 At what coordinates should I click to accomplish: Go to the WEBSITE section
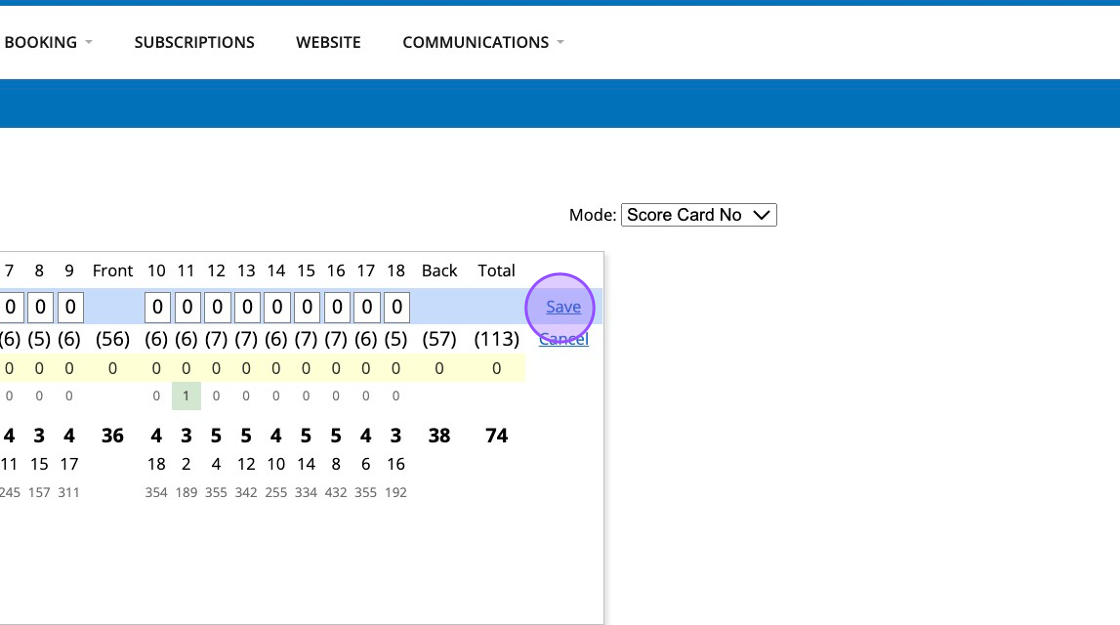328,42
